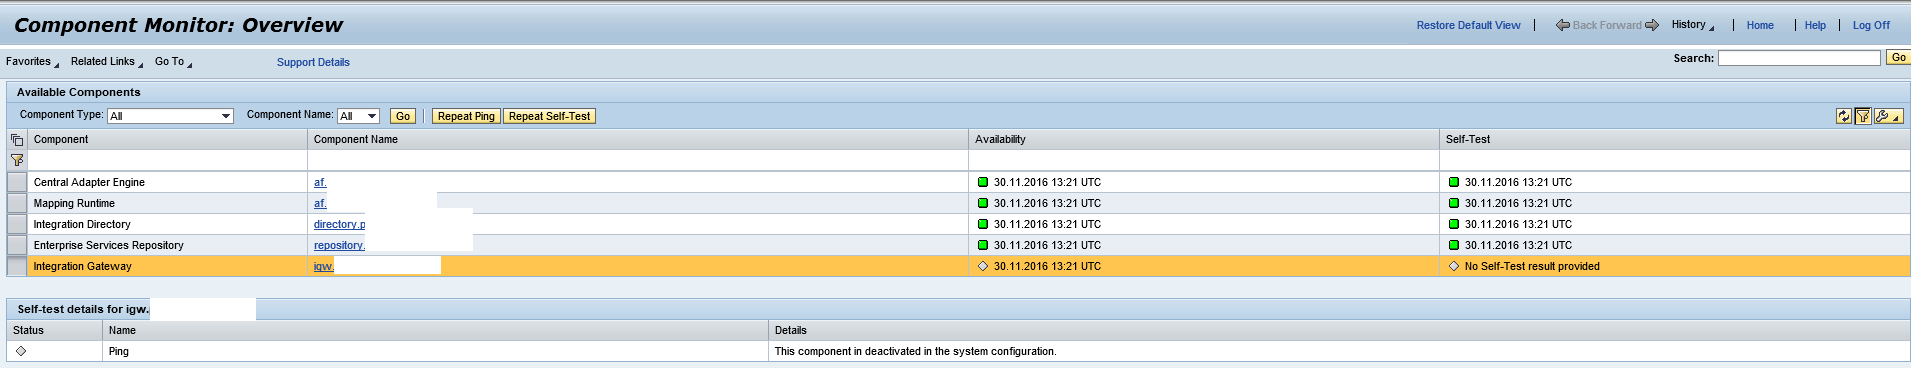Click the Self-Test column header
Screen dimensions: 1911x368
(x=1675, y=140)
